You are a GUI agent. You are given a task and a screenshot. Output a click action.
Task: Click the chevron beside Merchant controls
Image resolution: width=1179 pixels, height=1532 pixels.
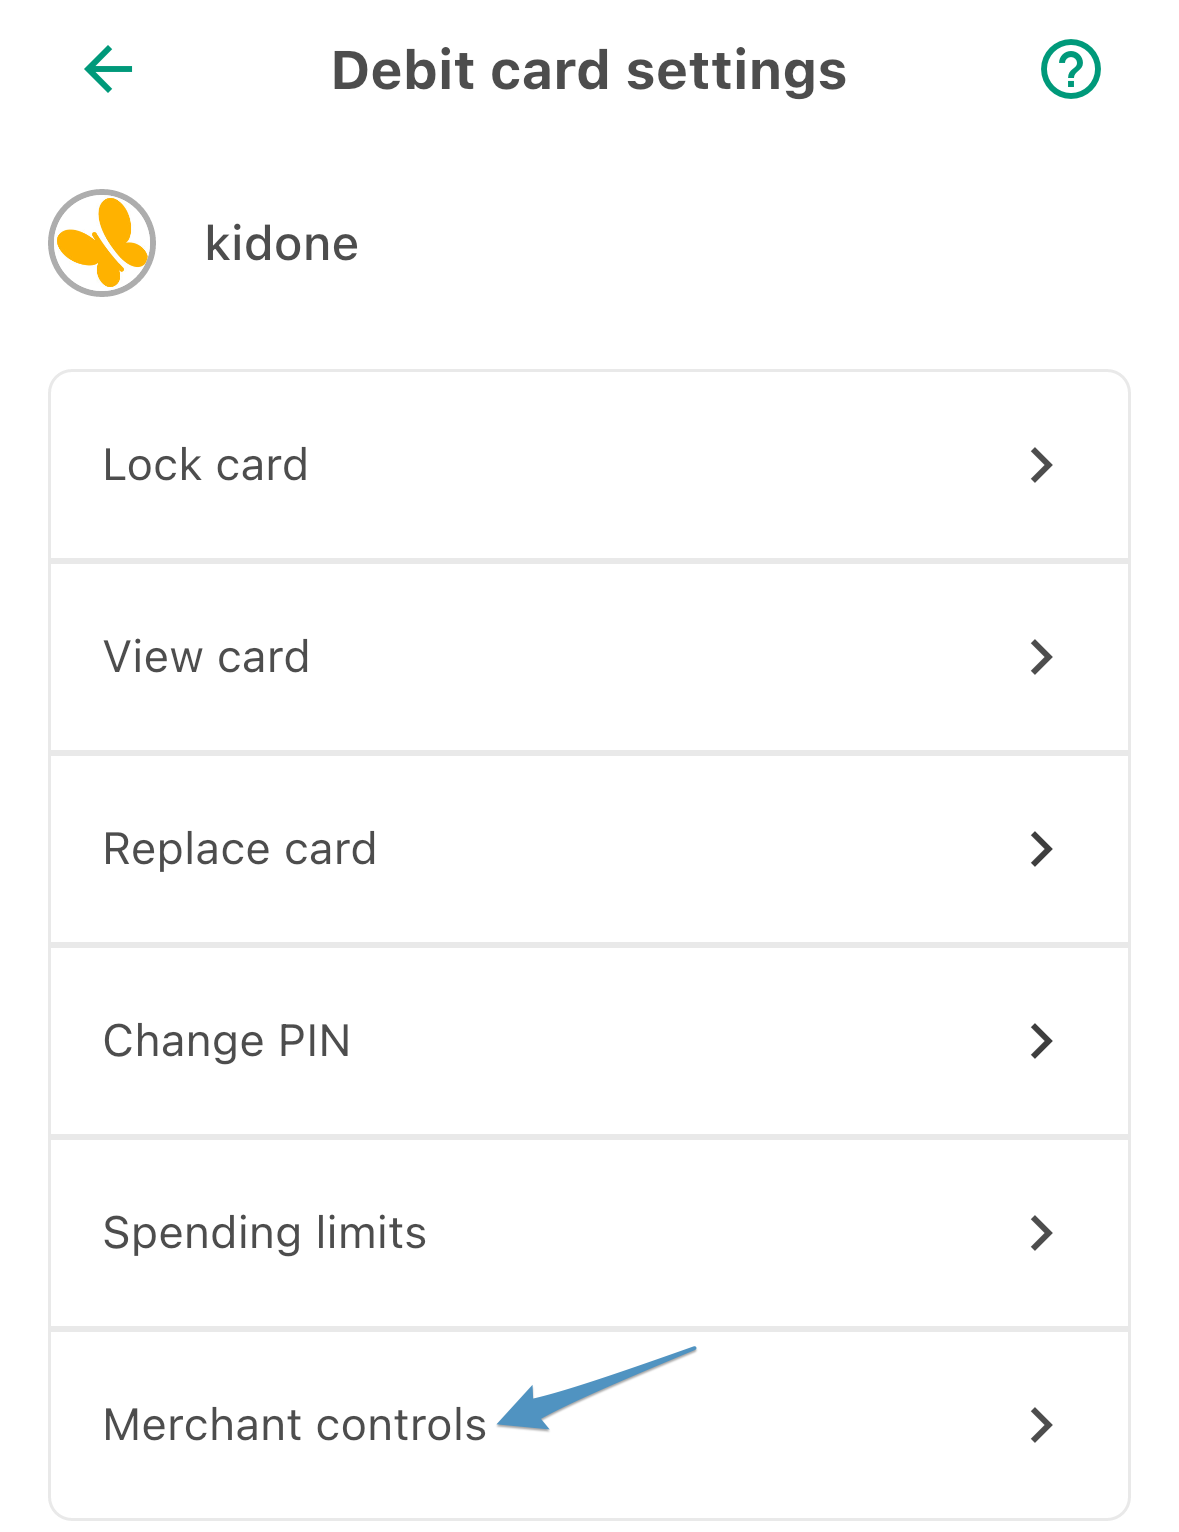click(x=1042, y=1425)
